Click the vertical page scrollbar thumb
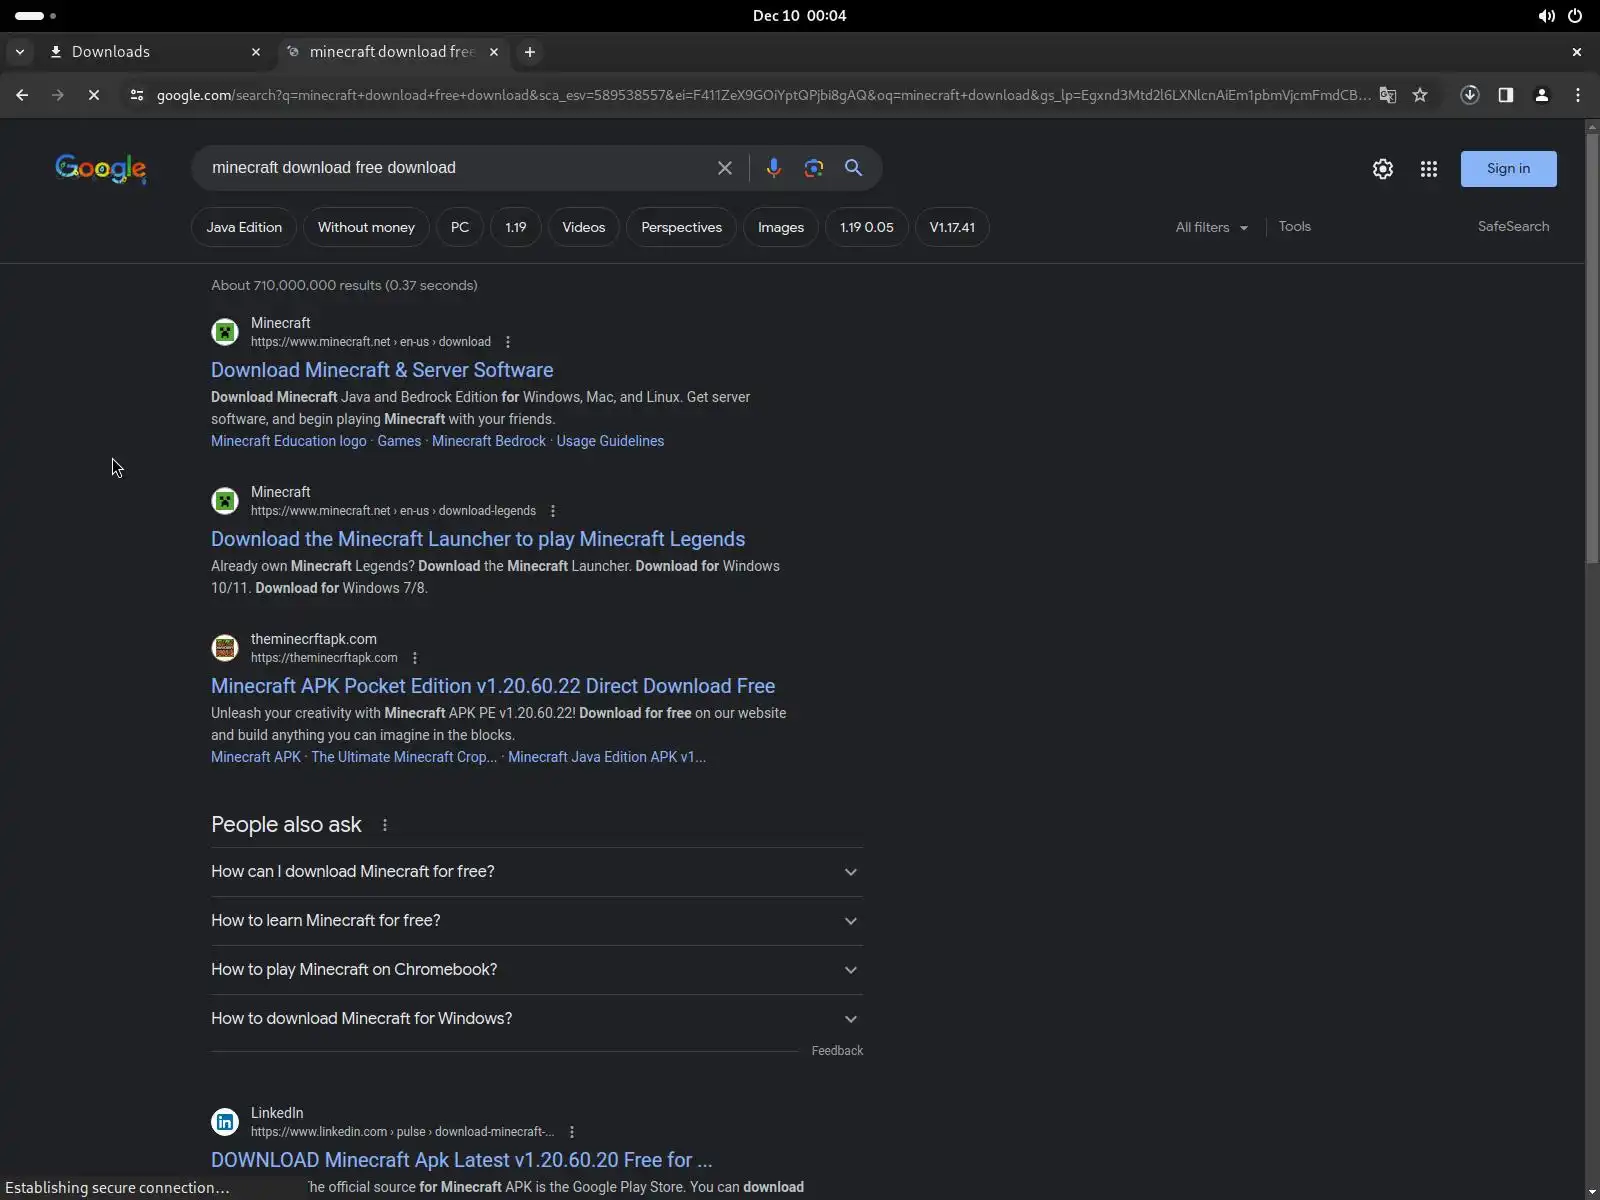Viewport: 1600px width, 1200px height. tap(1592, 350)
